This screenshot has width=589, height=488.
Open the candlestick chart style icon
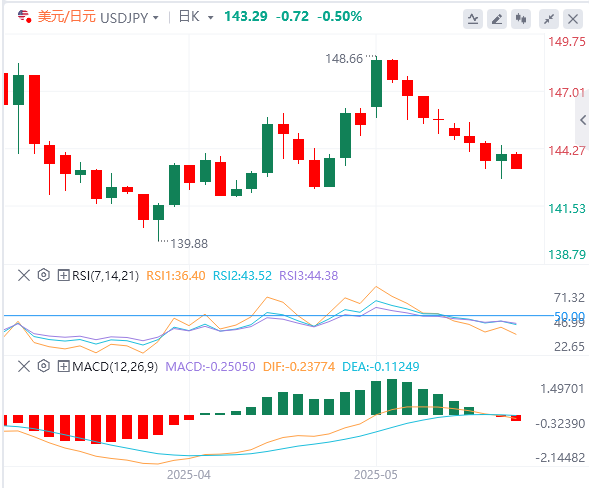click(x=521, y=19)
